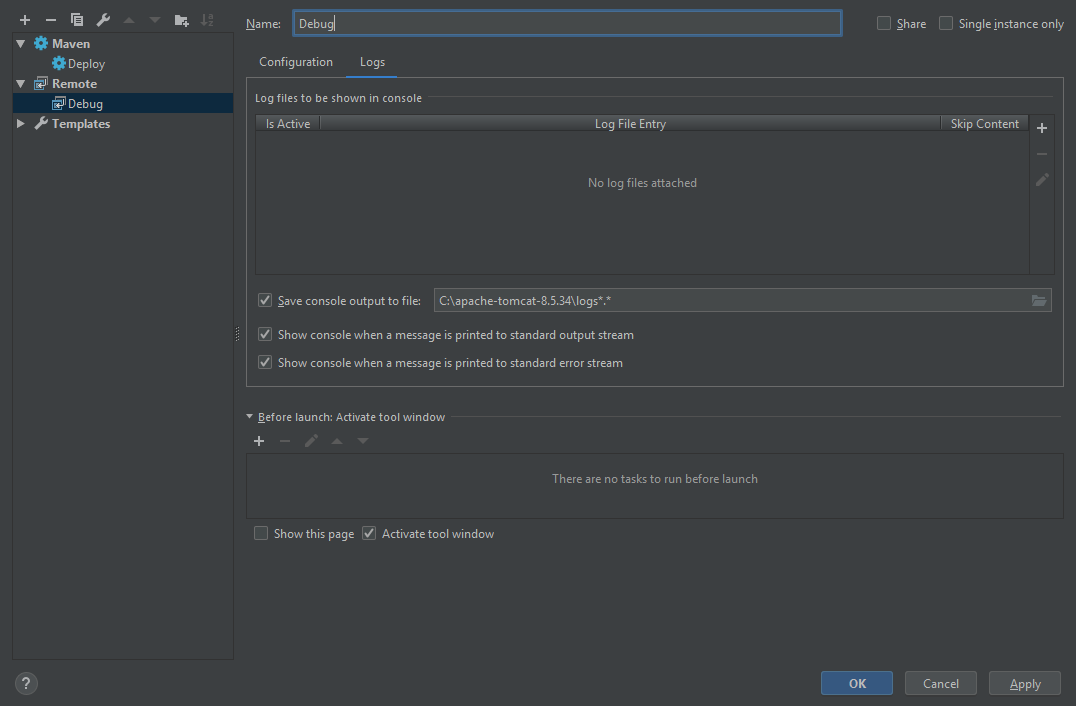Open Edit Templates via the wrench icon
The image size is (1076, 706).
coord(101,18)
